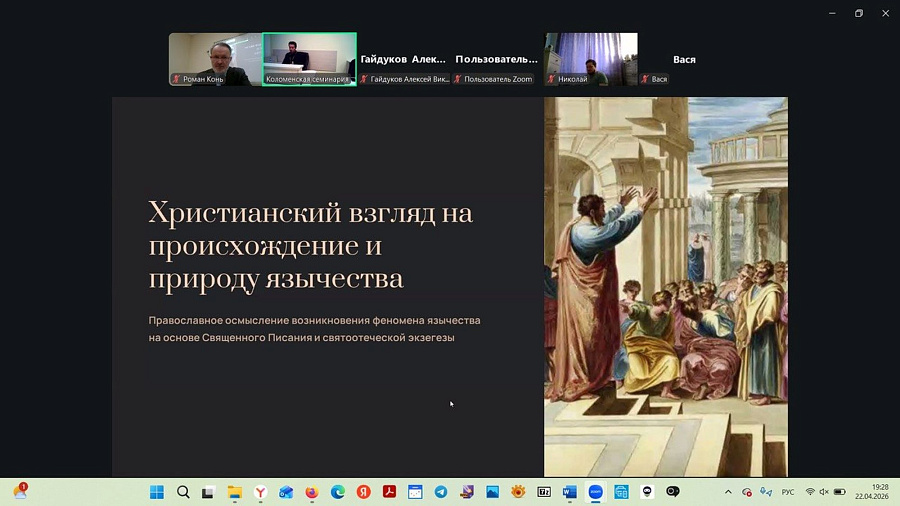Select the Роман Конь video thumbnail

(215, 59)
